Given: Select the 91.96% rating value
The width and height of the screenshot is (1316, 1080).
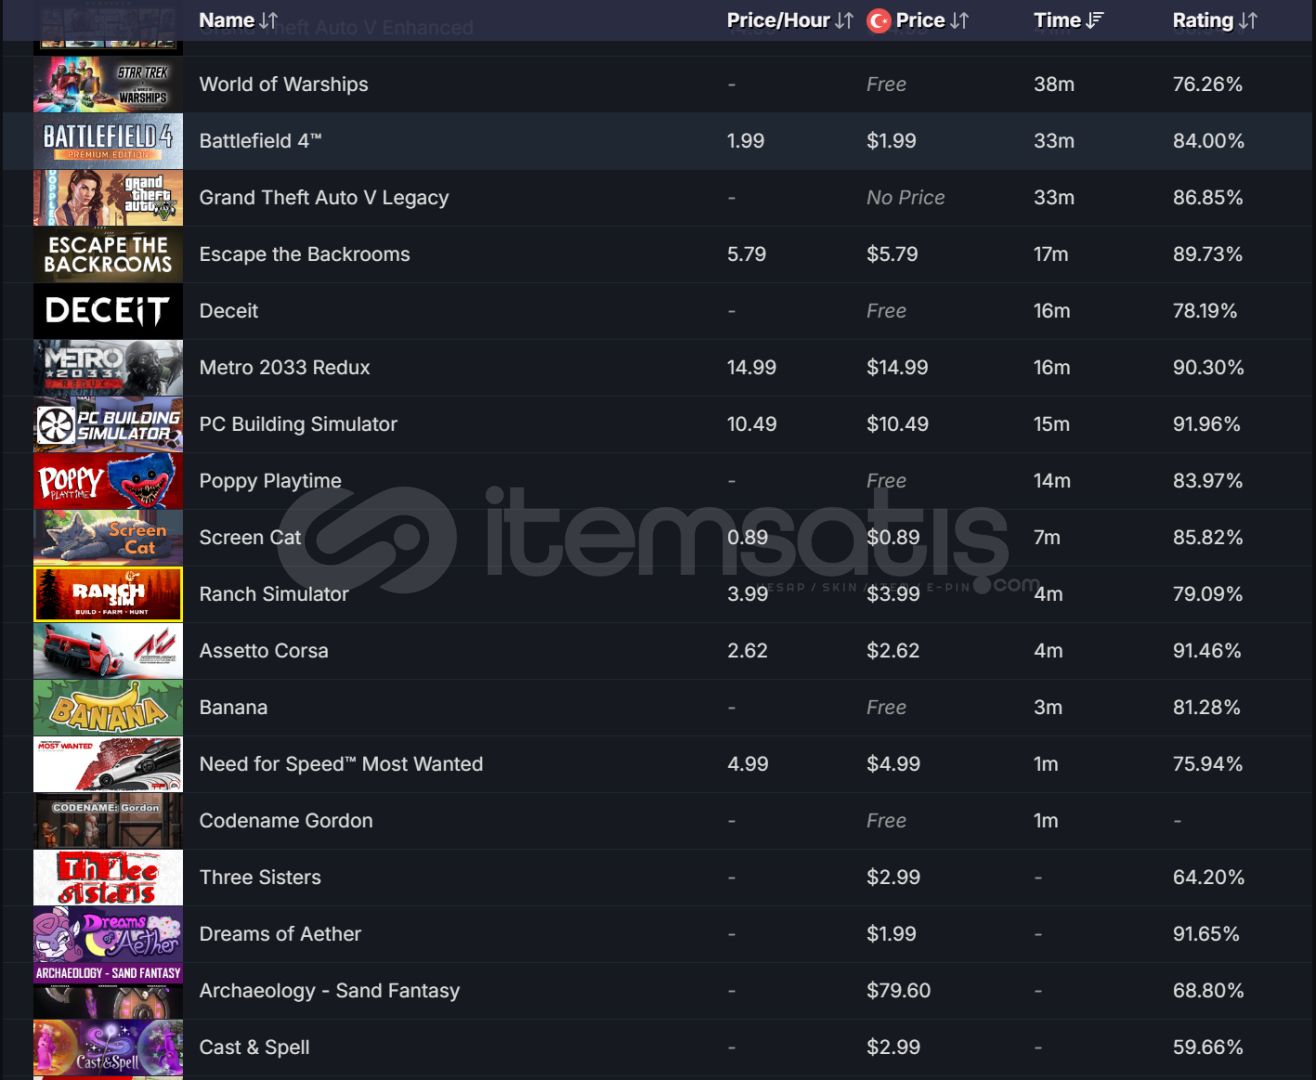Looking at the screenshot, I should click(x=1207, y=424).
